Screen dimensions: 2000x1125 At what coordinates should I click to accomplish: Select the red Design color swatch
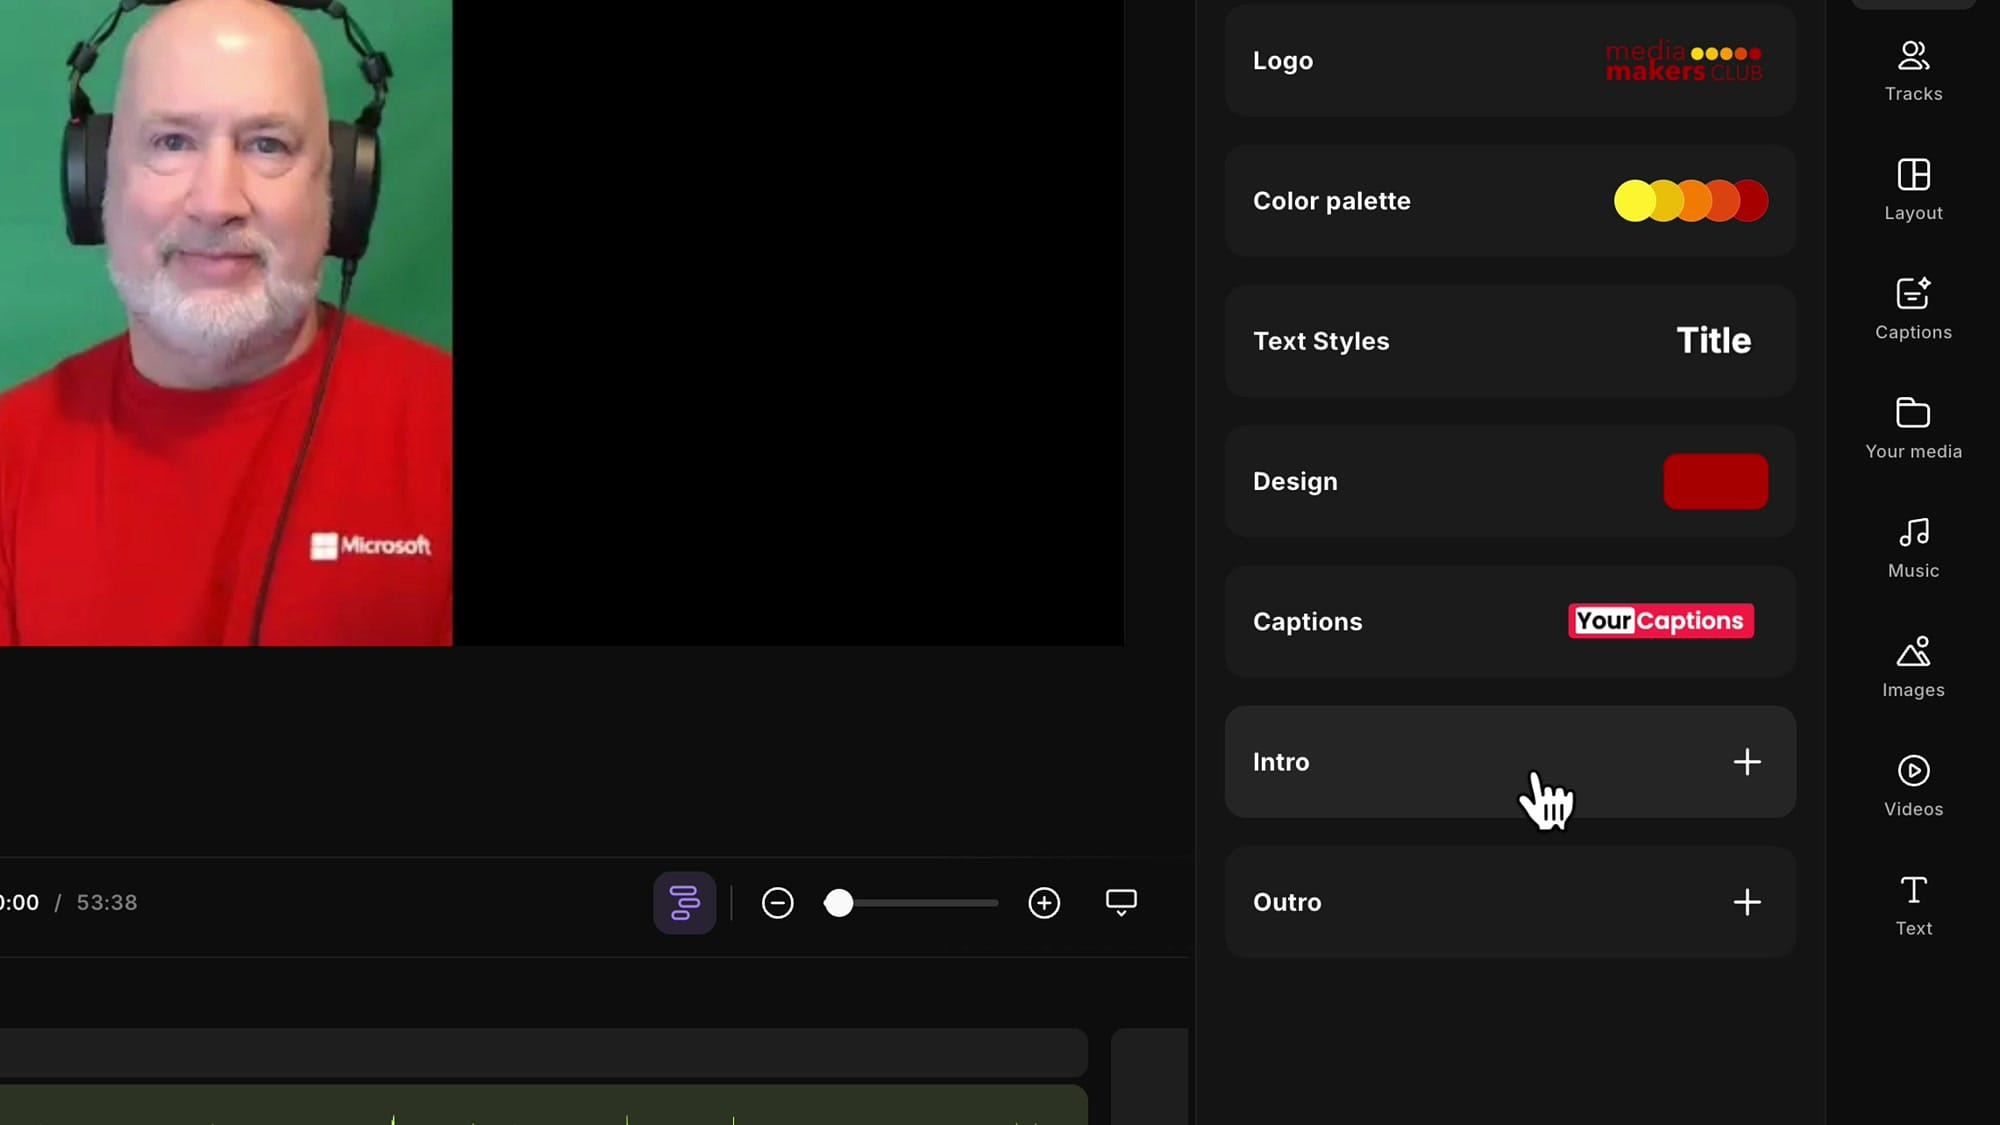click(x=1715, y=481)
